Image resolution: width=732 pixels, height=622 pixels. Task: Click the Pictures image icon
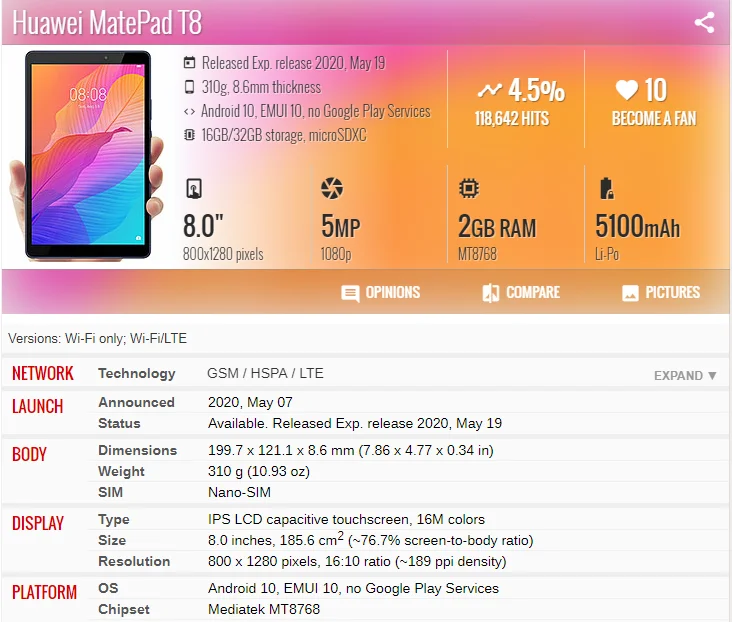coord(630,293)
